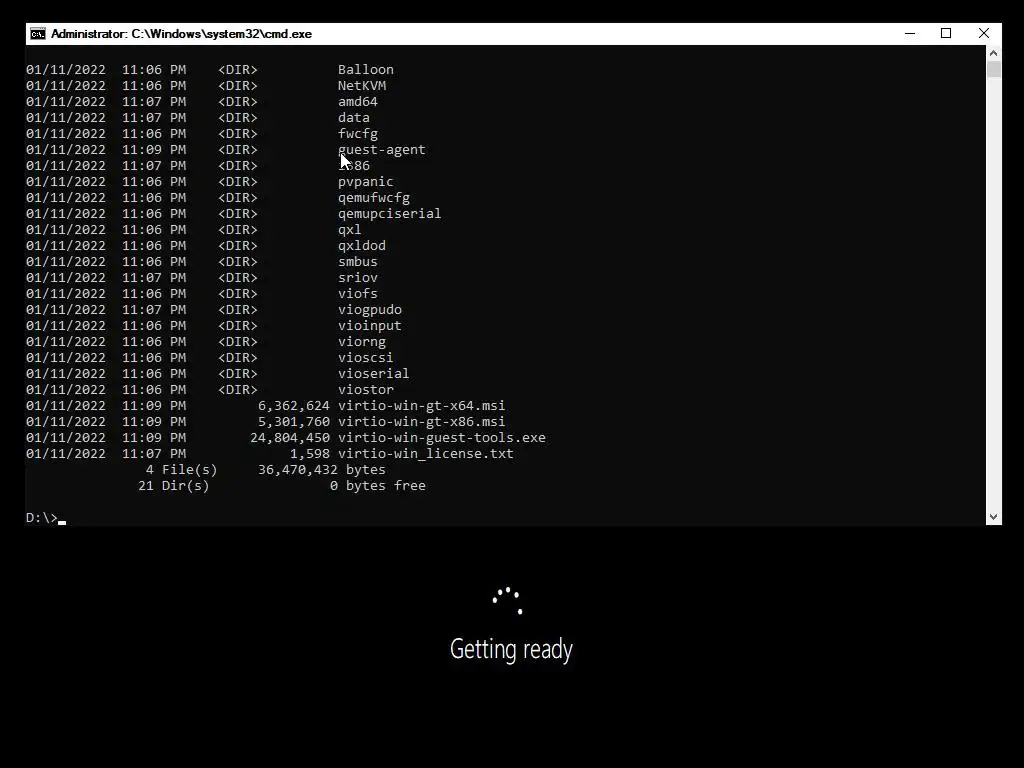Click the 1,598 file size value
The image size is (1024, 768).
310,453
